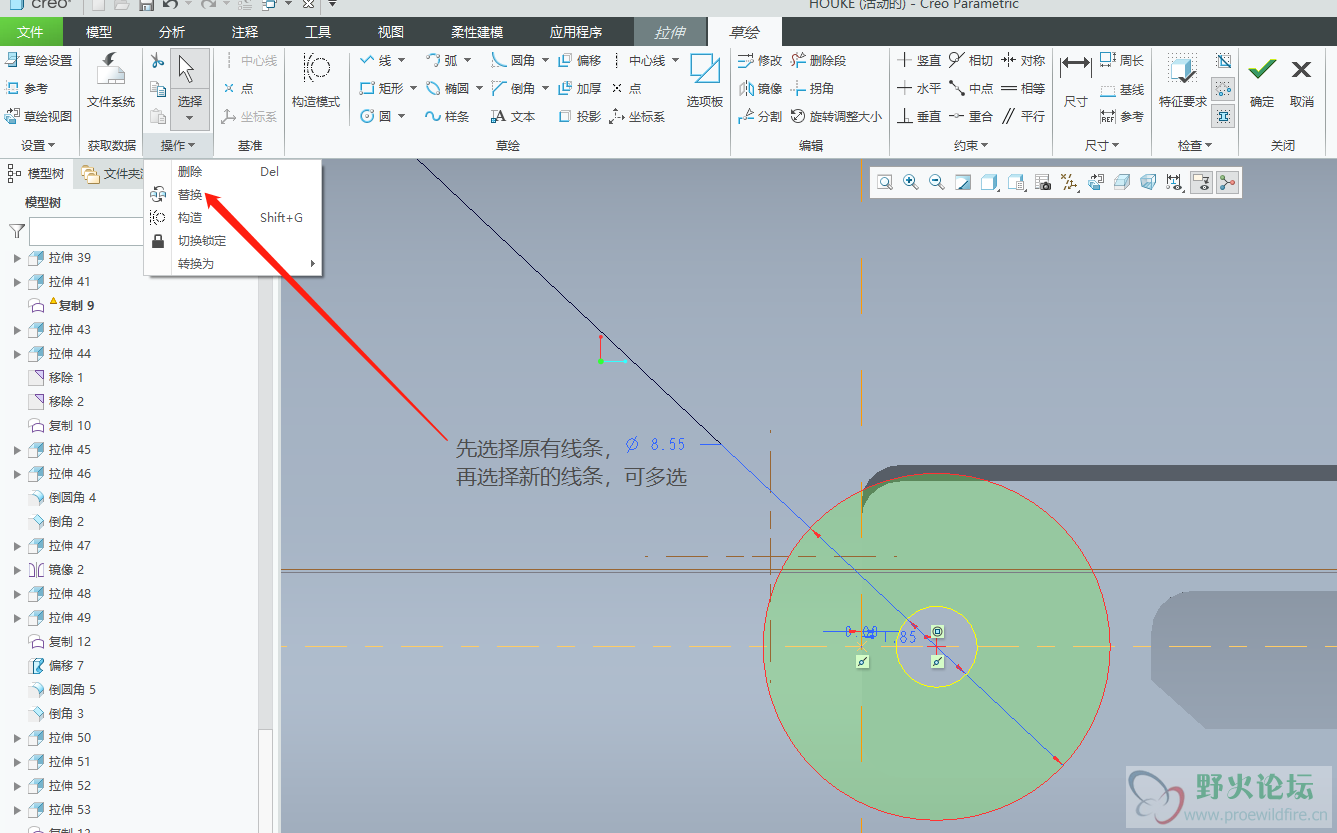Click 特征要求 feature requirements
This screenshot has width=1337, height=833.
point(1183,80)
